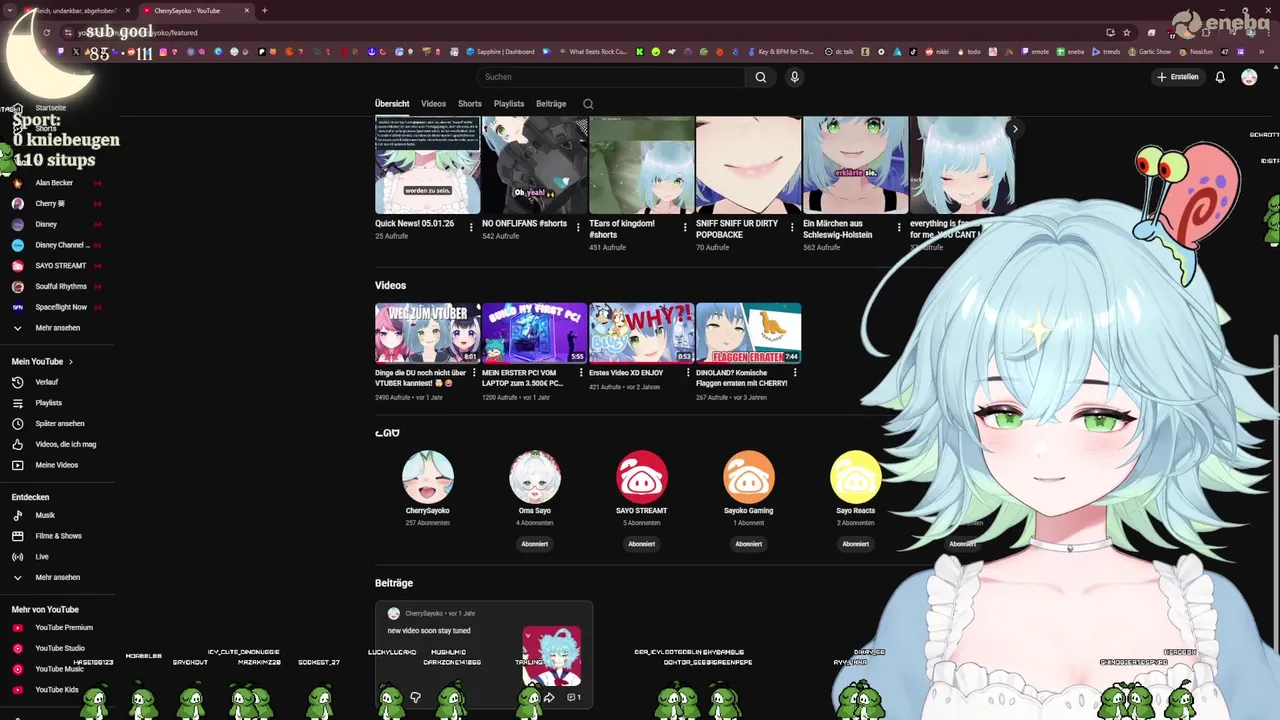The width and height of the screenshot is (1280, 720).
Task: Toggle the Abonniert subscription under Sayoko Gaming
Action: [749, 544]
